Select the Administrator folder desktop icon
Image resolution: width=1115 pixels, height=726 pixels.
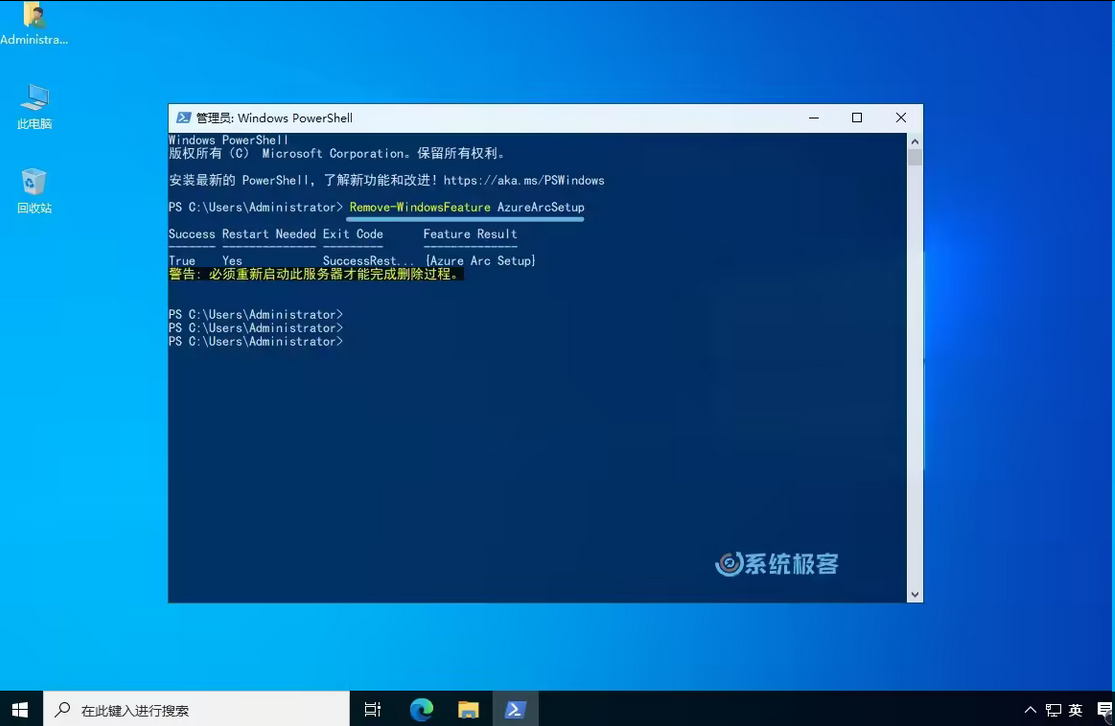(34, 24)
